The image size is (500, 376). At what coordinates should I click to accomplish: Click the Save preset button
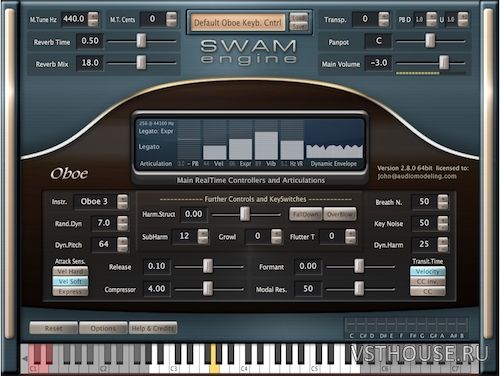click(x=299, y=26)
